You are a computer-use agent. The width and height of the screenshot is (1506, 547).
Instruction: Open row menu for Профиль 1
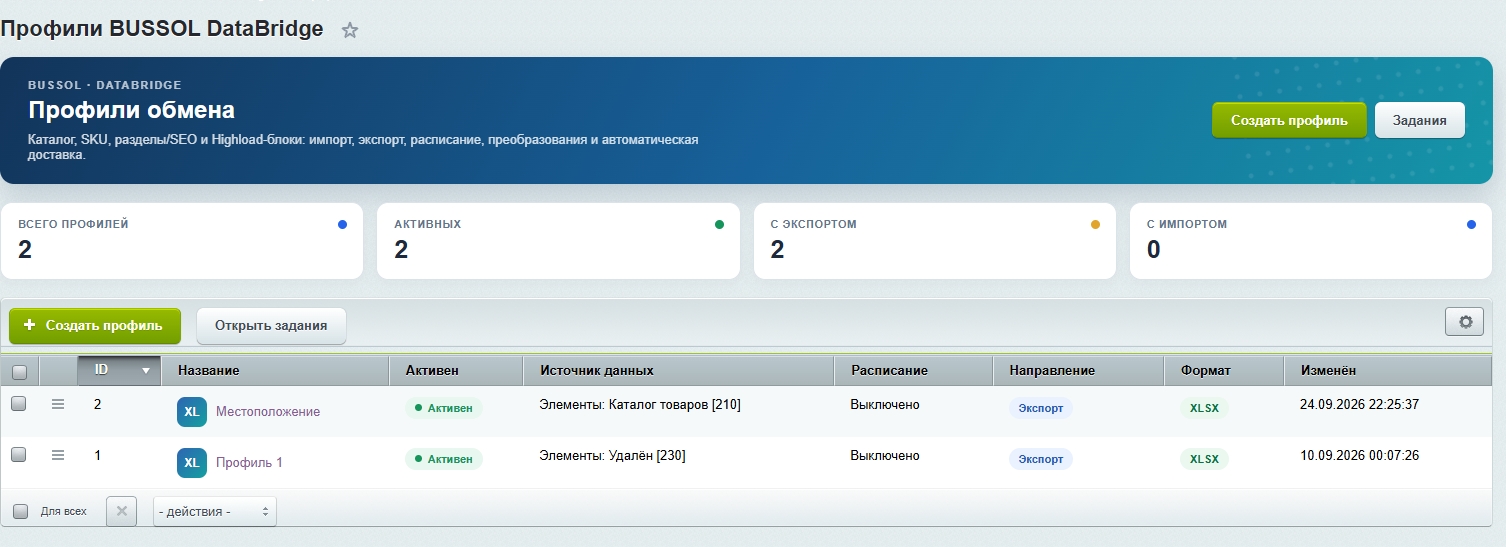(58, 455)
